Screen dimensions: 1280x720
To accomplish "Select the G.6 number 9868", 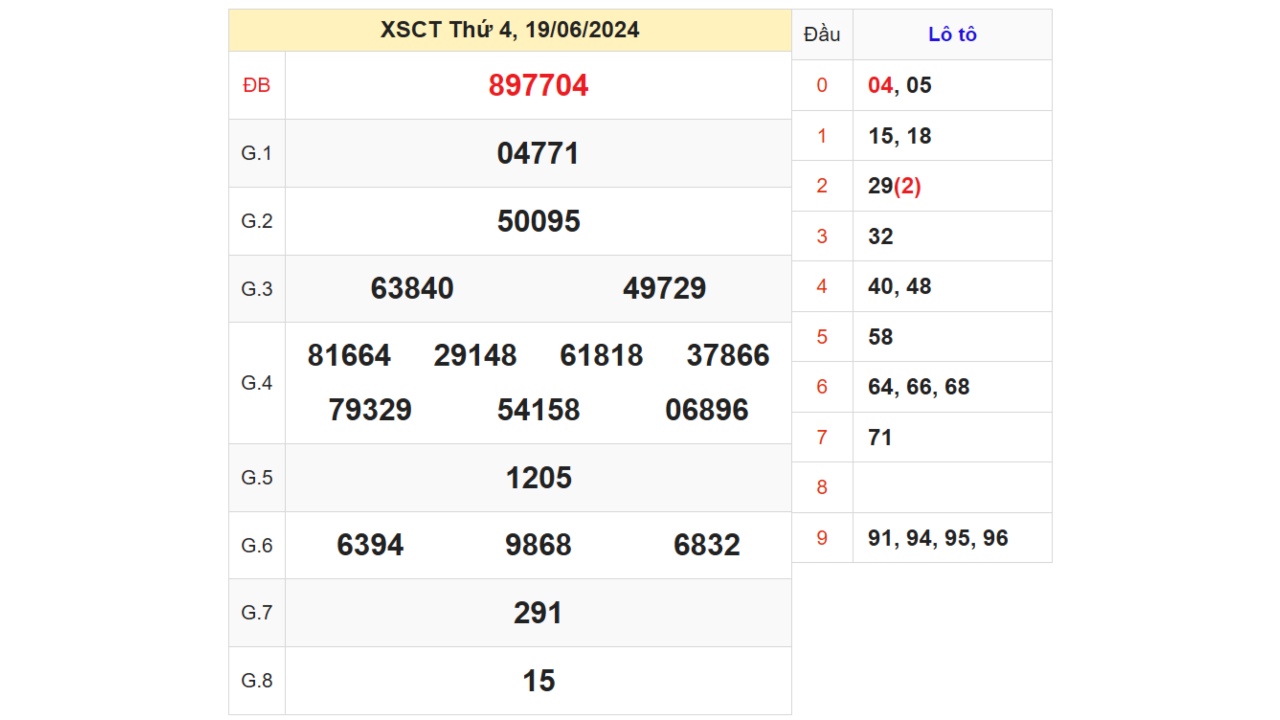I will tap(538, 545).
